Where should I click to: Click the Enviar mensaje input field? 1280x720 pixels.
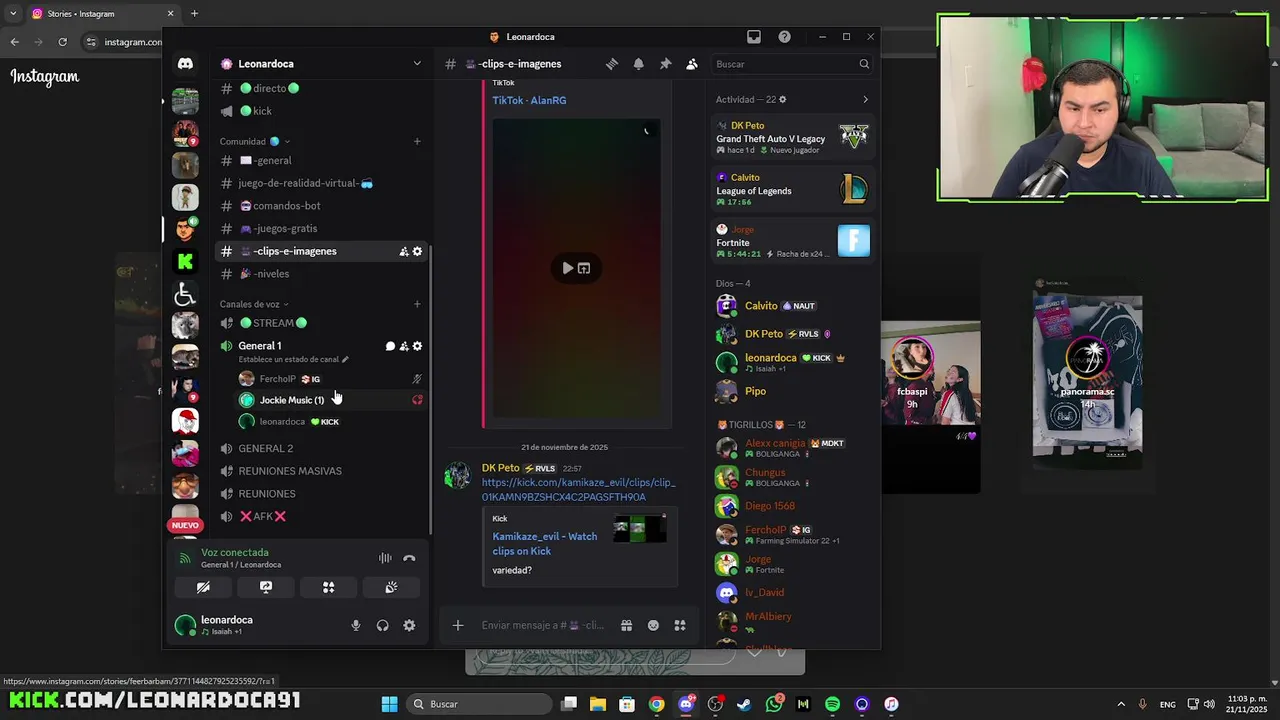[x=544, y=626]
